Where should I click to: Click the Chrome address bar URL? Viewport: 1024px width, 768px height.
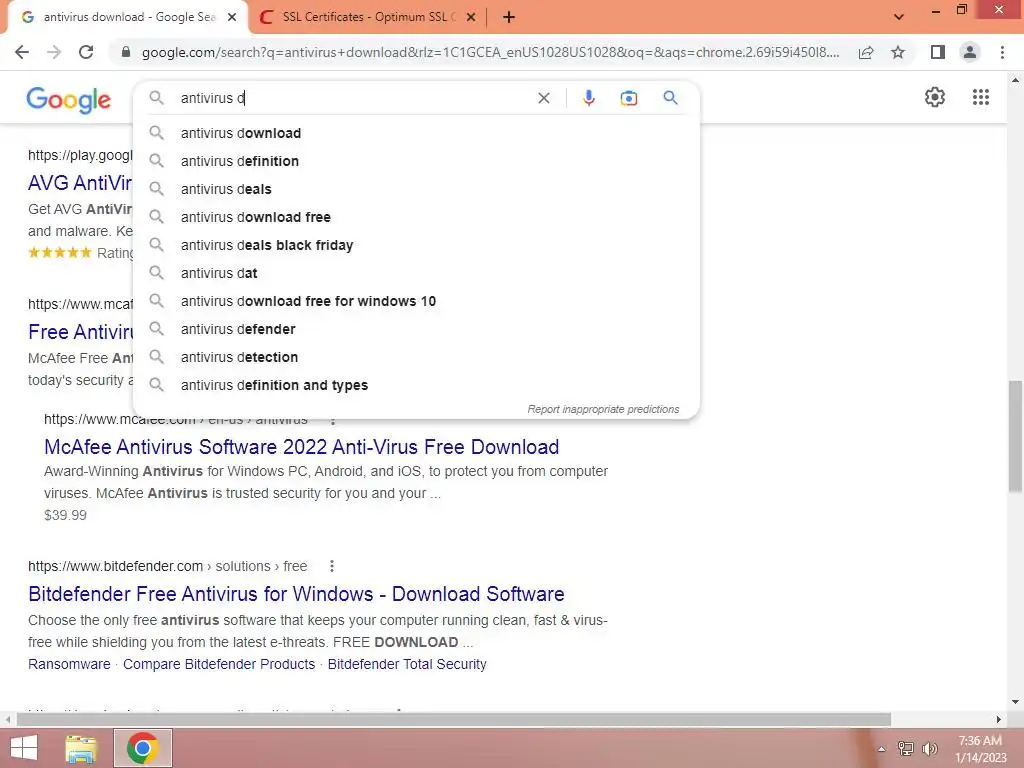point(490,52)
